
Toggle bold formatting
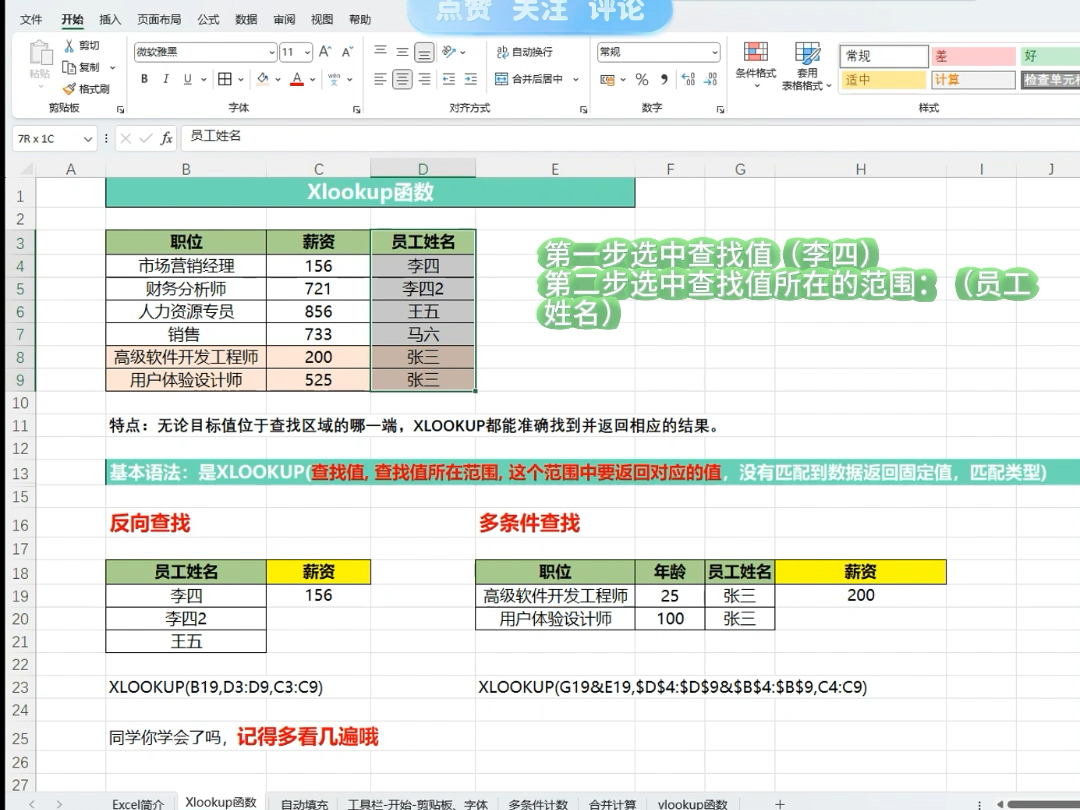pyautogui.click(x=144, y=78)
